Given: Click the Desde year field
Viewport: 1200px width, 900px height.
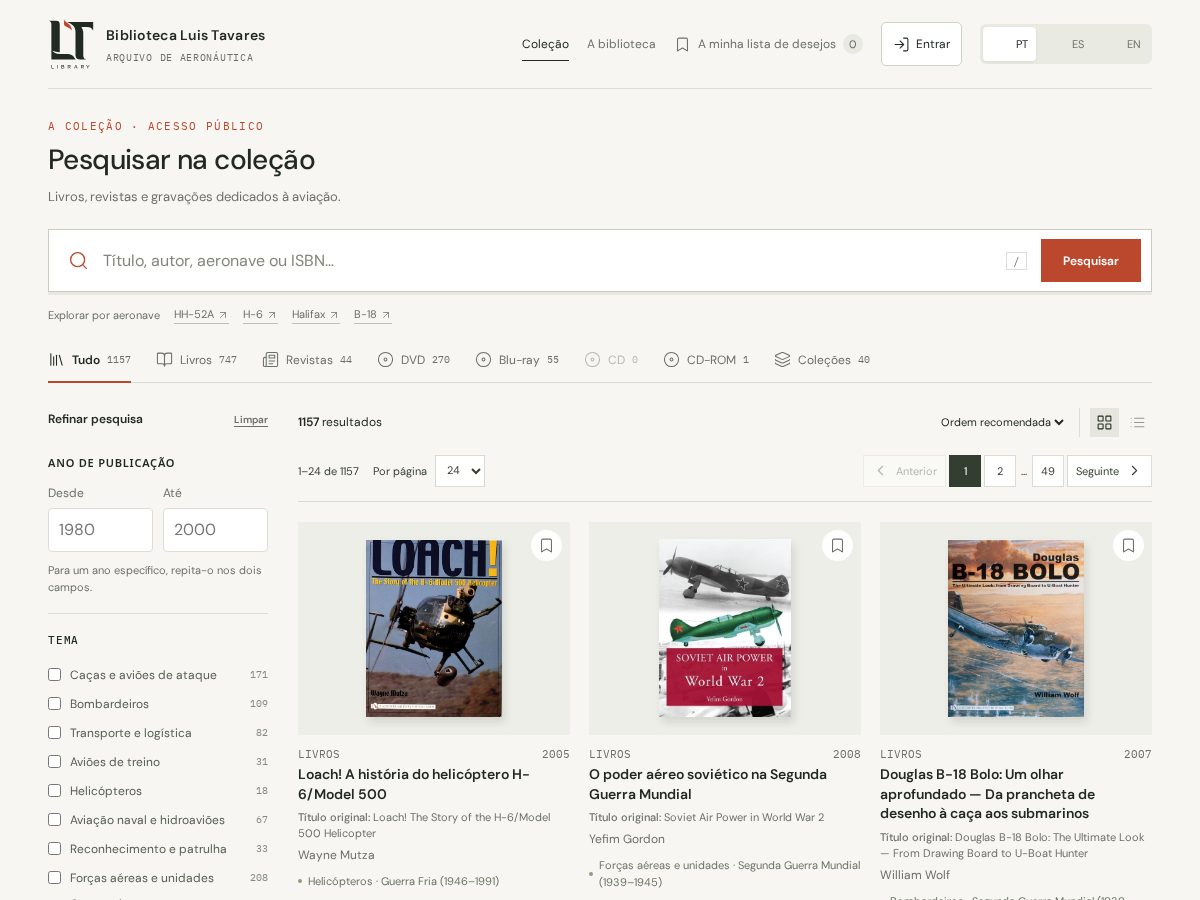Looking at the screenshot, I should [x=100, y=530].
